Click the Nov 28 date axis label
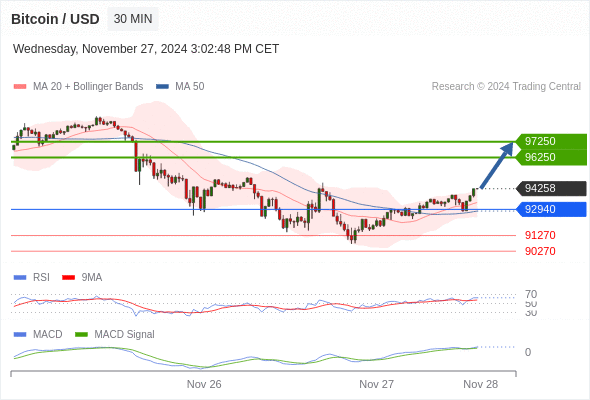The height and width of the screenshot is (400, 590). click(481, 384)
